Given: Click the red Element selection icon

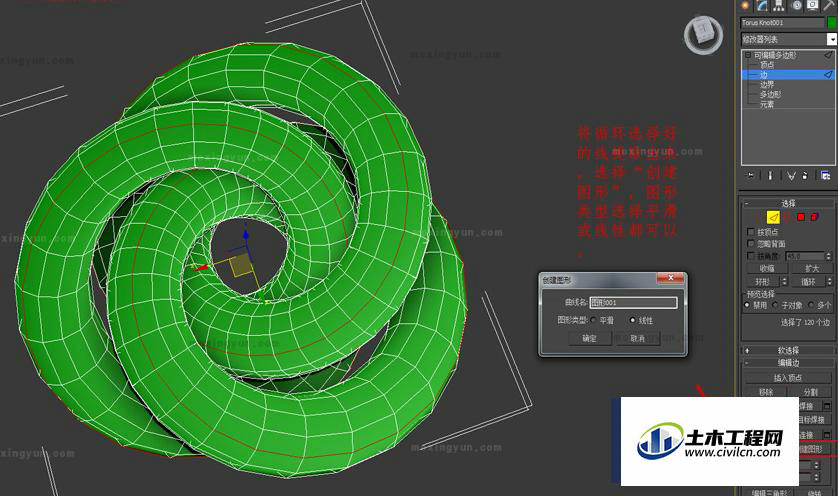Looking at the screenshot, I should pyautogui.click(x=814, y=217).
